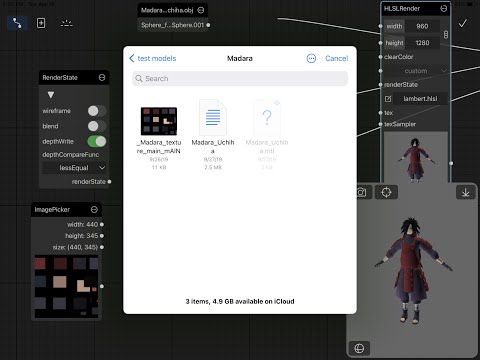Click the lighting icon in top toolbar
The height and width of the screenshot is (360, 480).
pyautogui.click(x=67, y=23)
